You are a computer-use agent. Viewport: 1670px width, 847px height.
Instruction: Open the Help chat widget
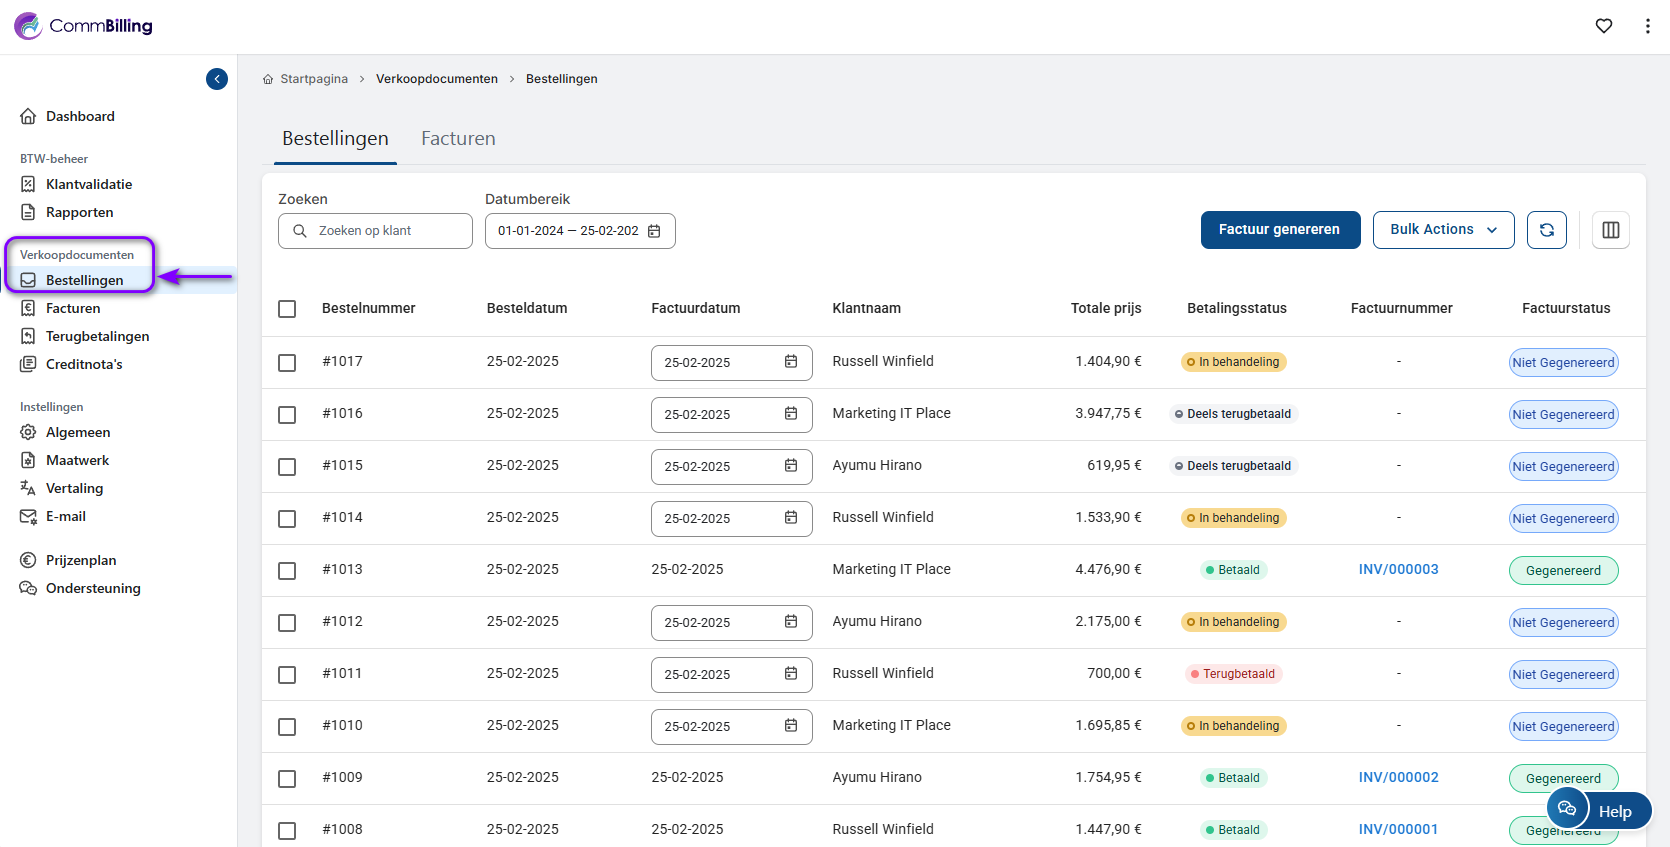pos(1599,810)
